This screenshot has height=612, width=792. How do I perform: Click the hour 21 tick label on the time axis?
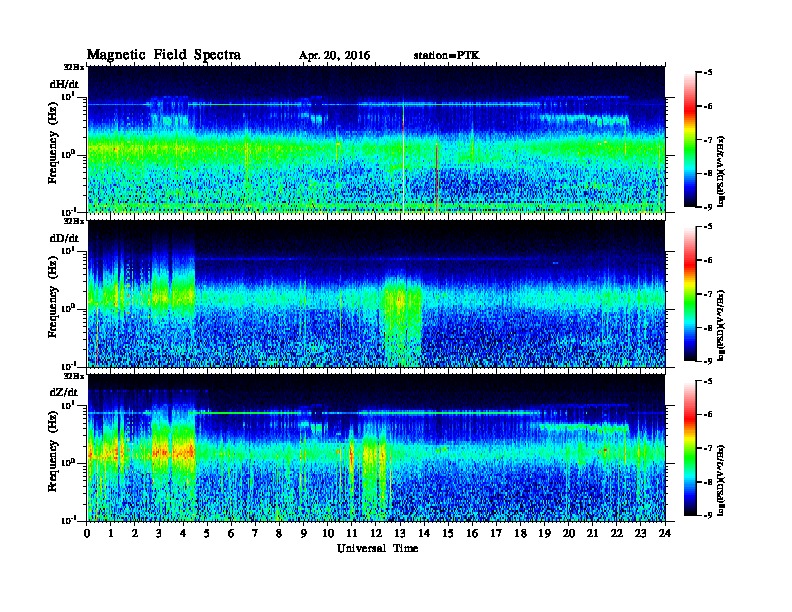point(592,533)
